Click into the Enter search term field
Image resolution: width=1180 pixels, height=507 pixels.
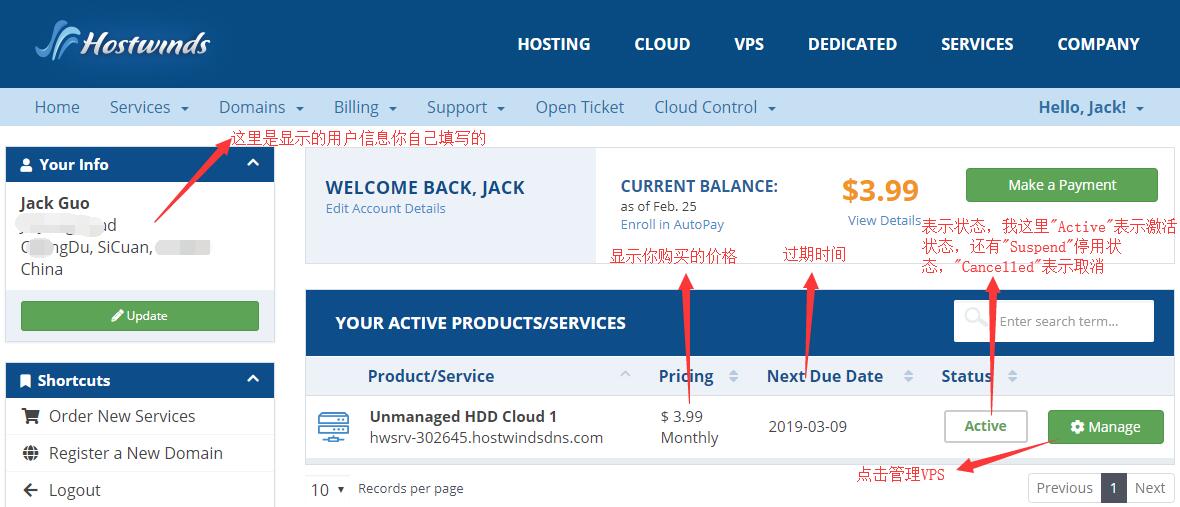tap(1068, 321)
